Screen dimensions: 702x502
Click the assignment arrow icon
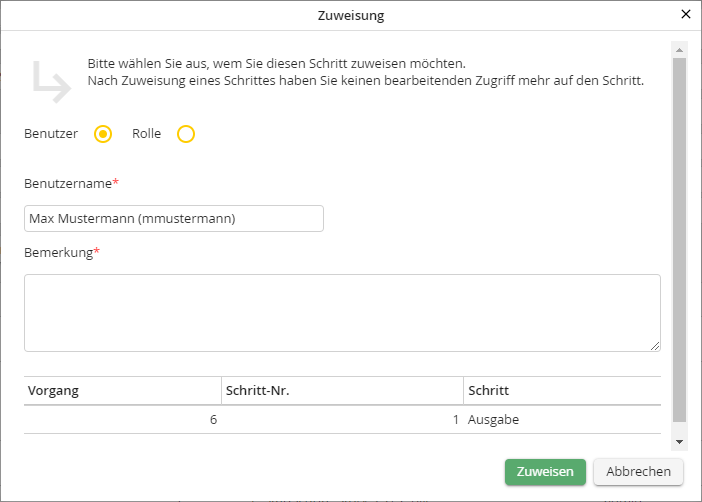pyautogui.click(x=49, y=82)
